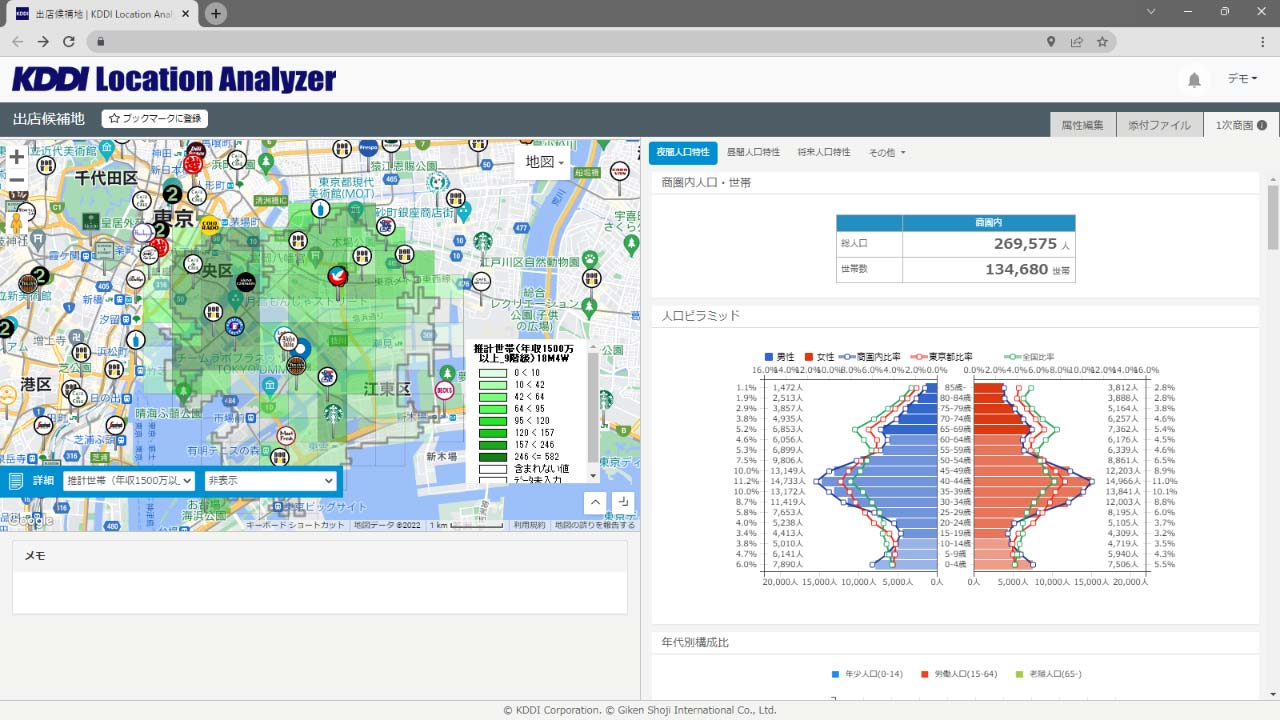Open a new Chrome tab
1280x720 pixels.
click(216, 13)
